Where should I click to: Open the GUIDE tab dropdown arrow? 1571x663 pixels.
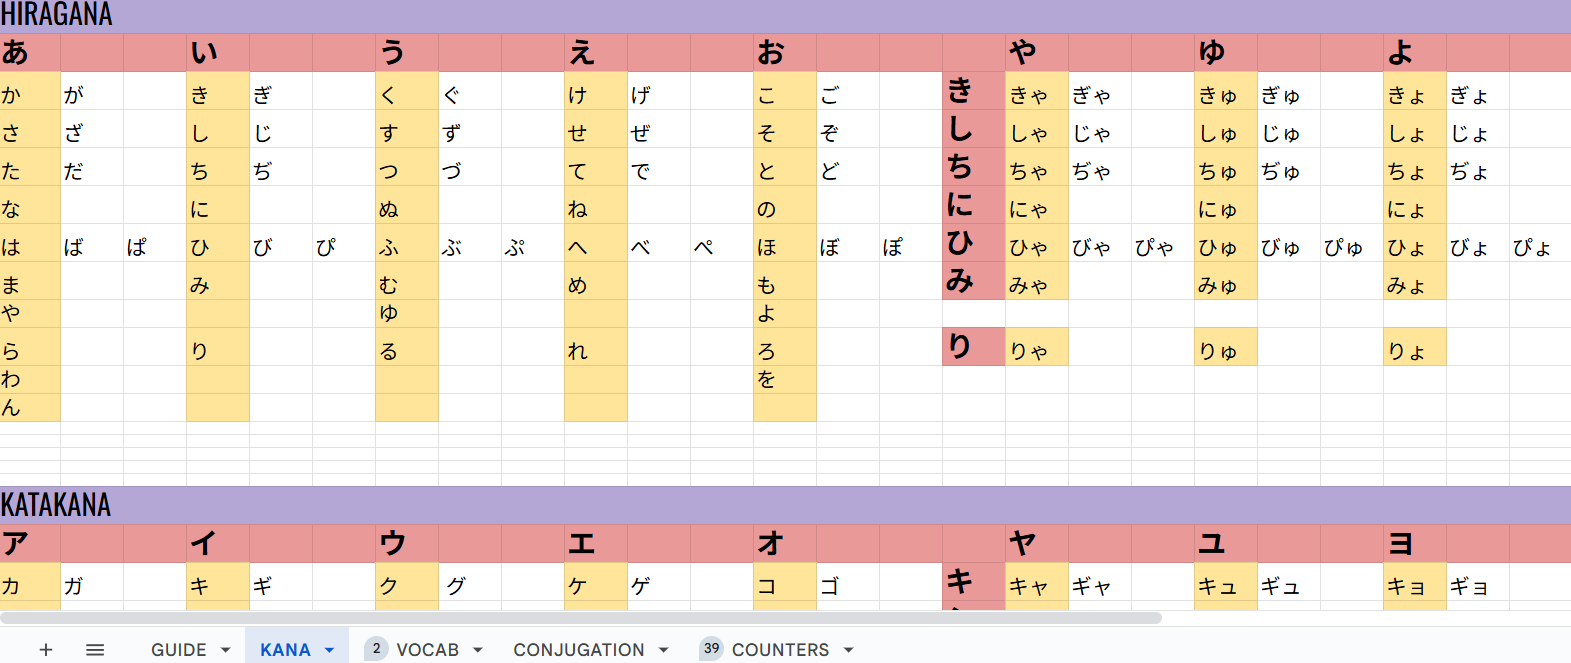click(226, 650)
